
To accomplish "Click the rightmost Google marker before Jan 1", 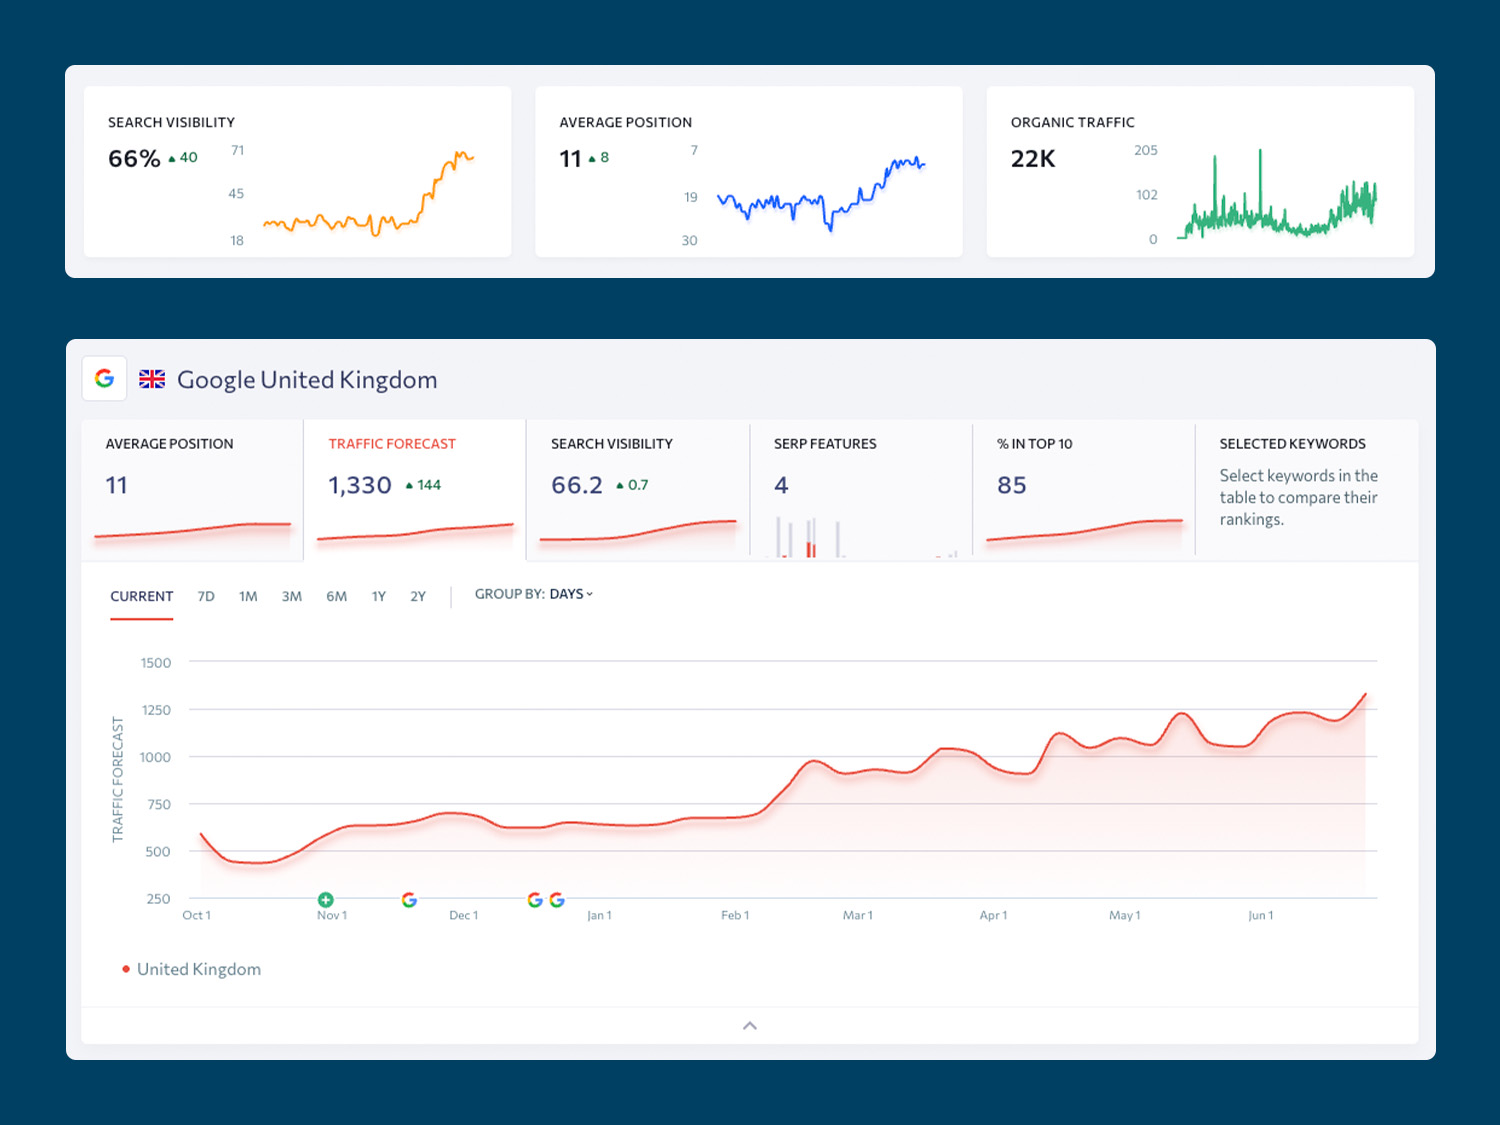I will [557, 900].
